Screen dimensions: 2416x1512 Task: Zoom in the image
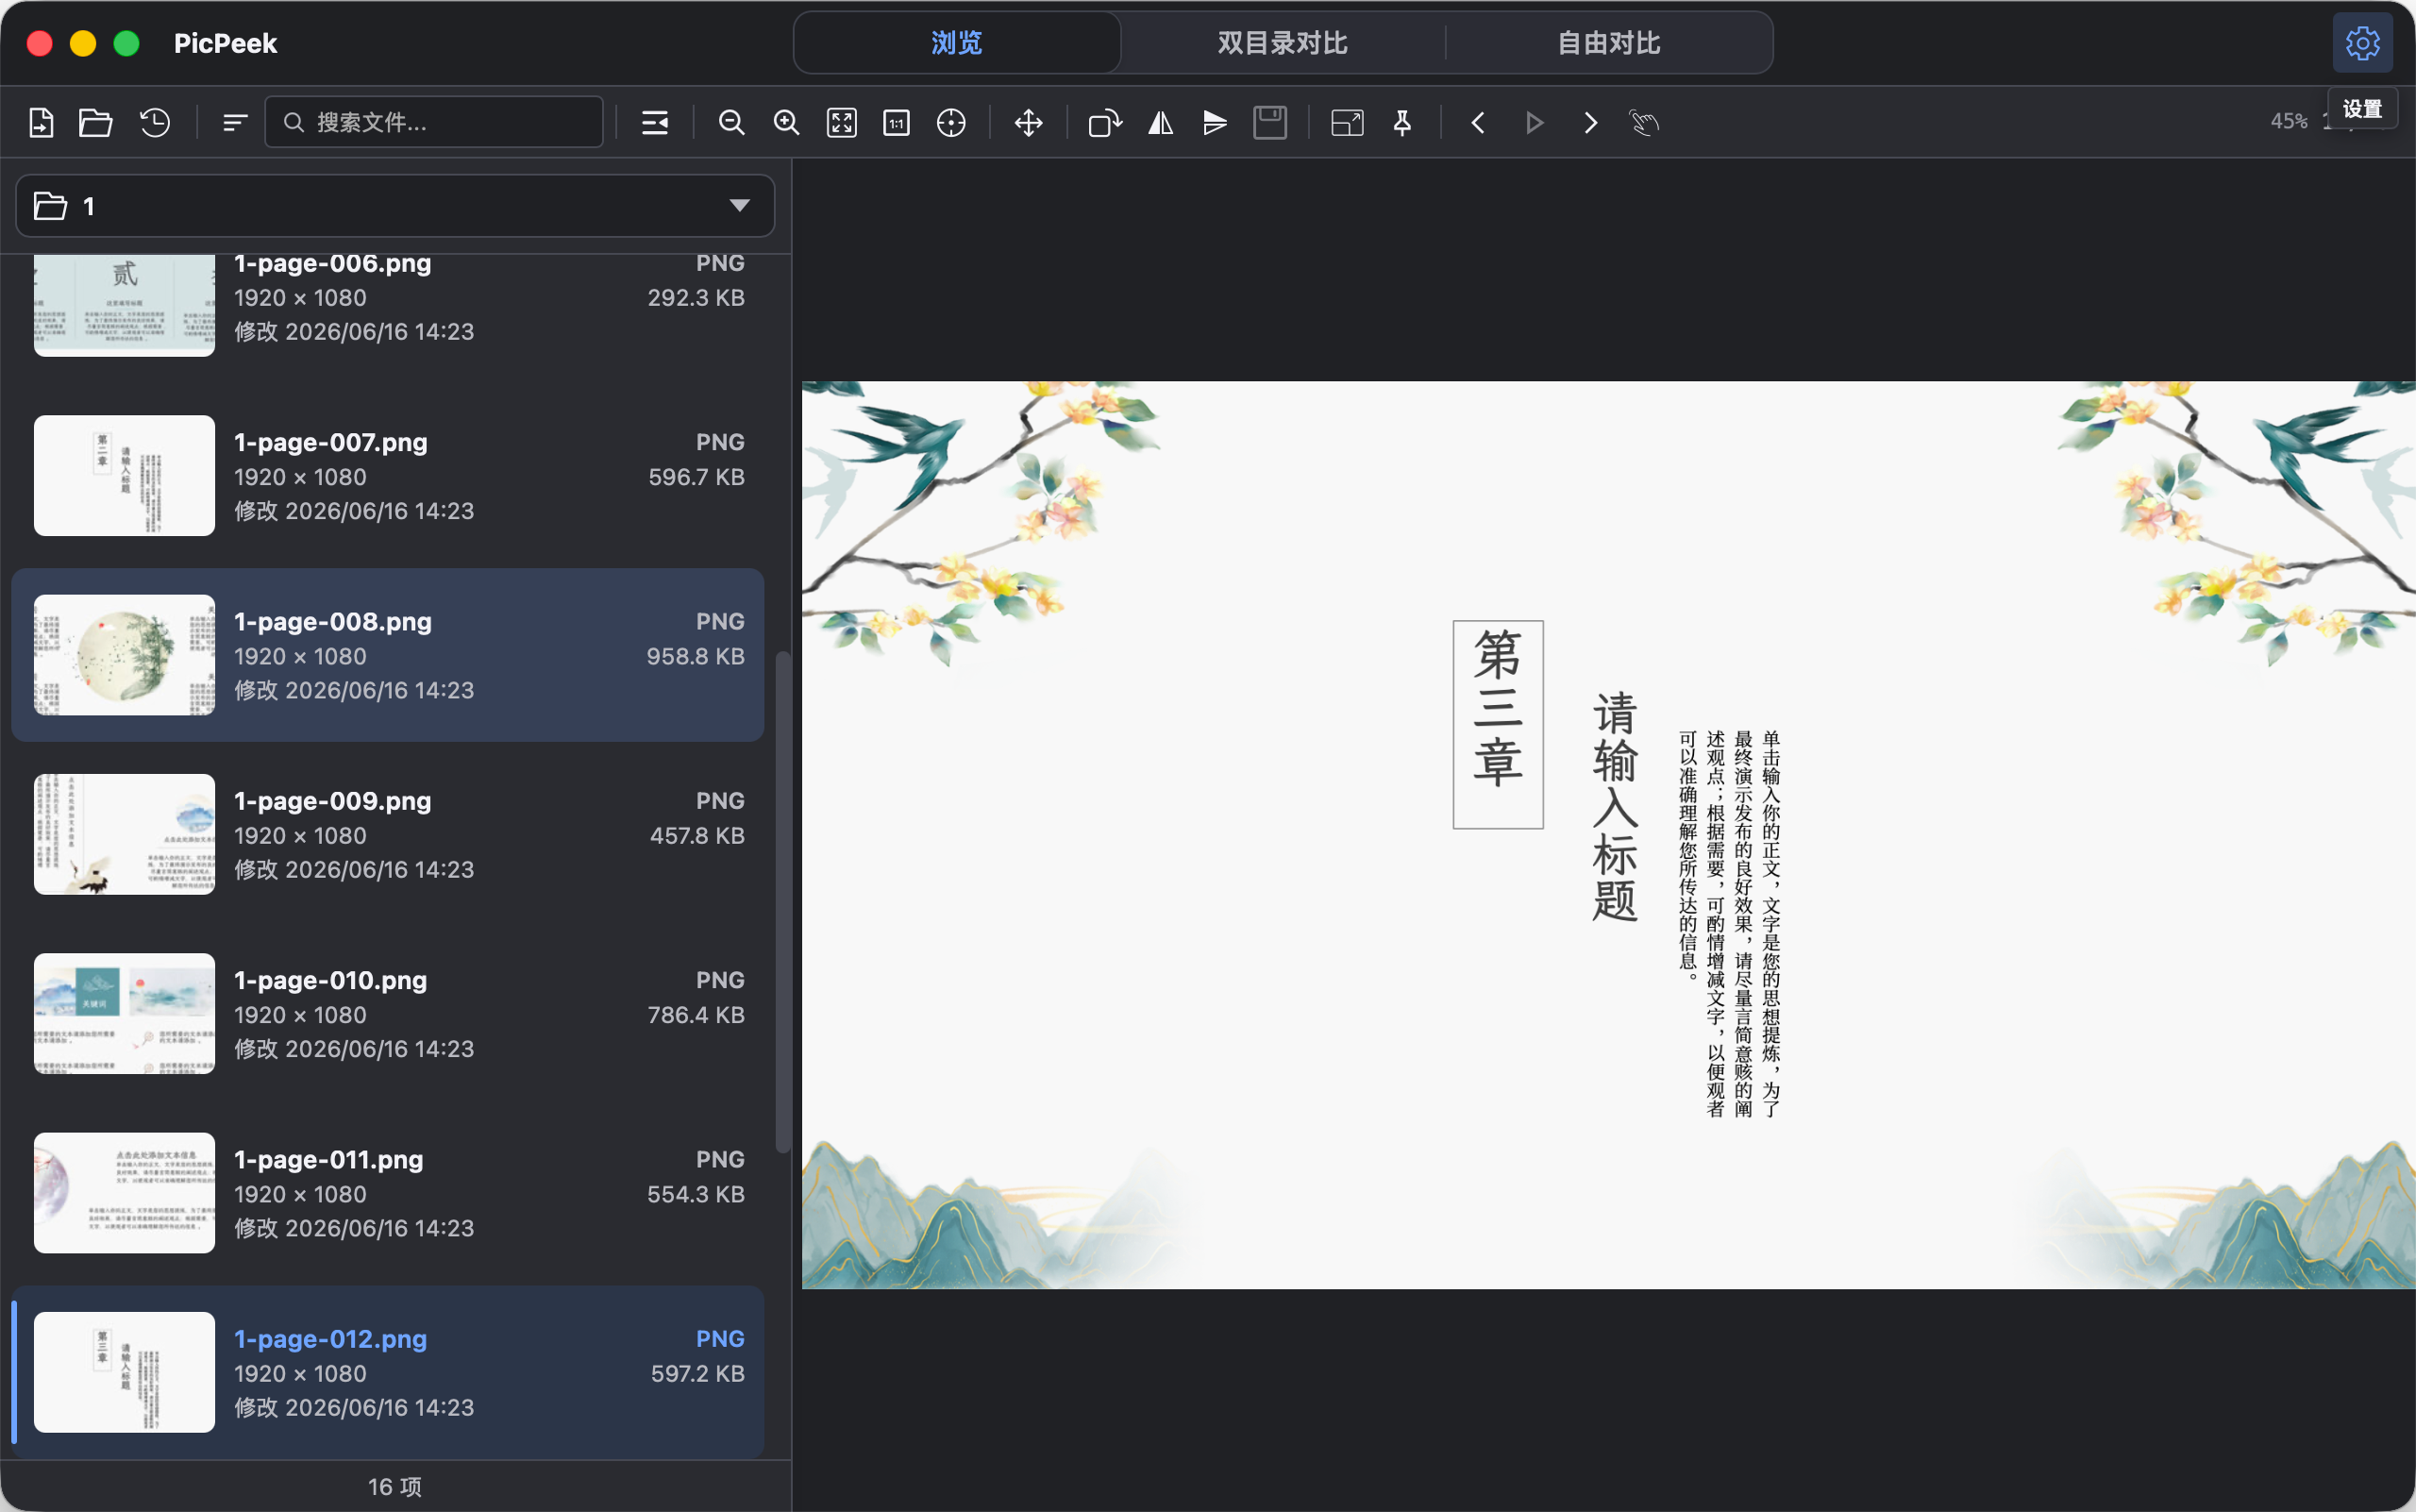787,123
